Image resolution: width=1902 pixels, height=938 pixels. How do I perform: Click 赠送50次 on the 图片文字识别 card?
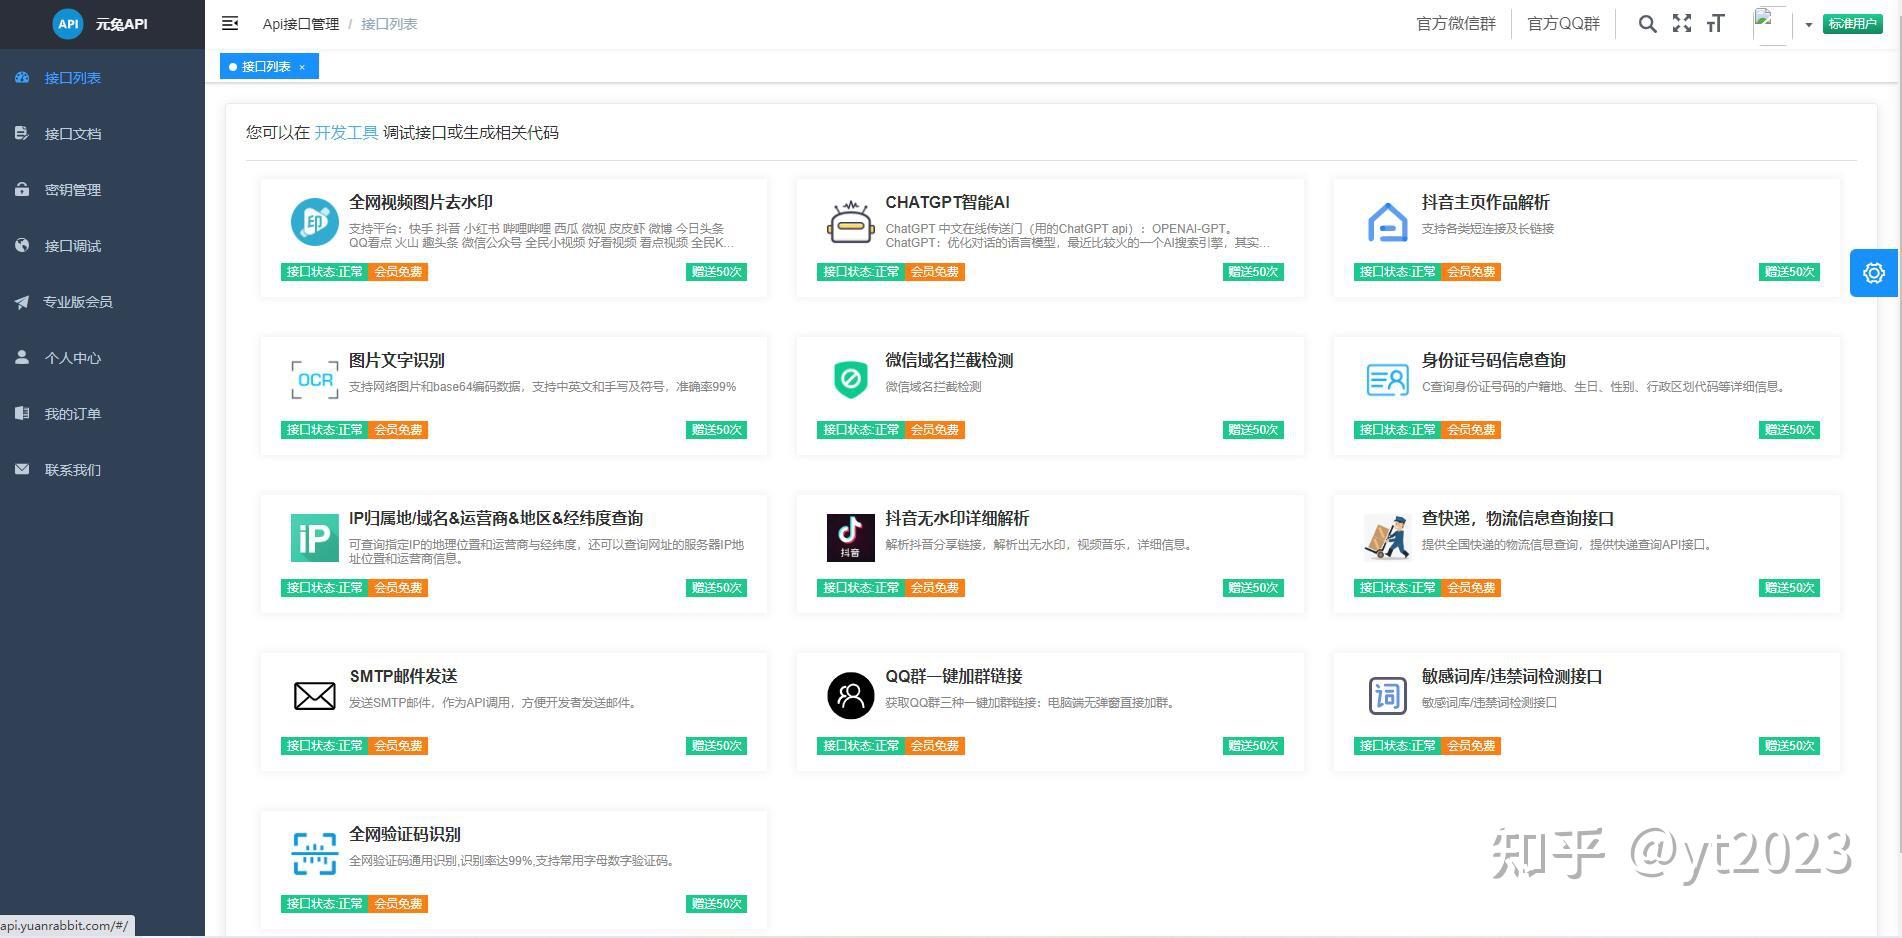coord(716,430)
